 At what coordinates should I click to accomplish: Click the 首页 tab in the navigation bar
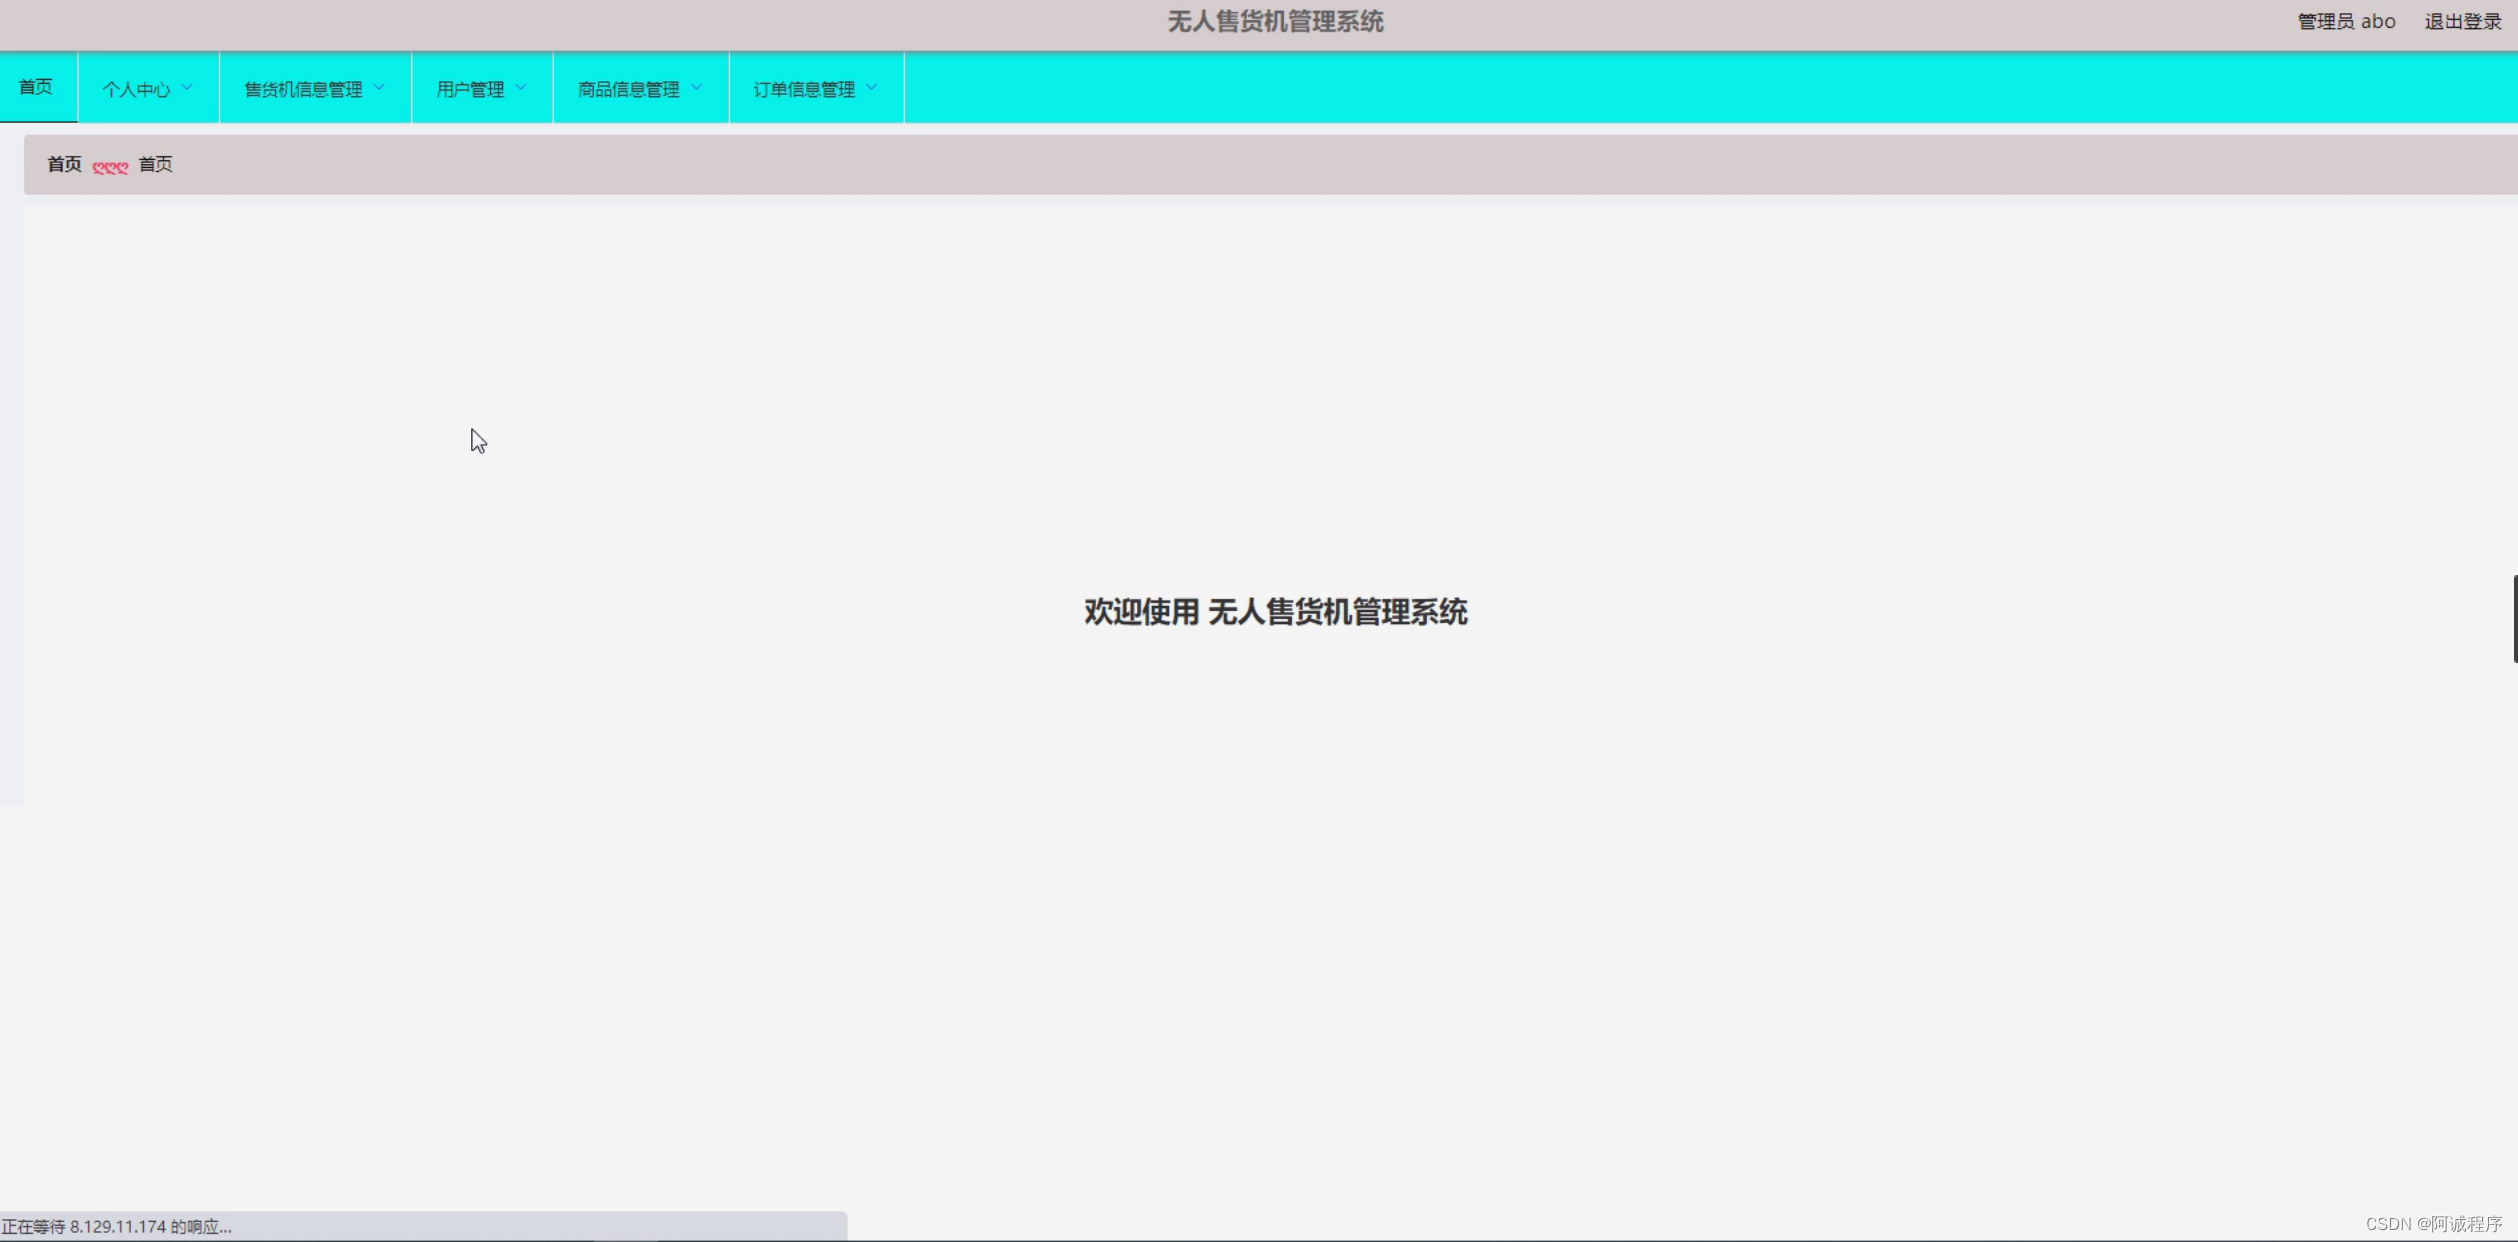click(36, 87)
